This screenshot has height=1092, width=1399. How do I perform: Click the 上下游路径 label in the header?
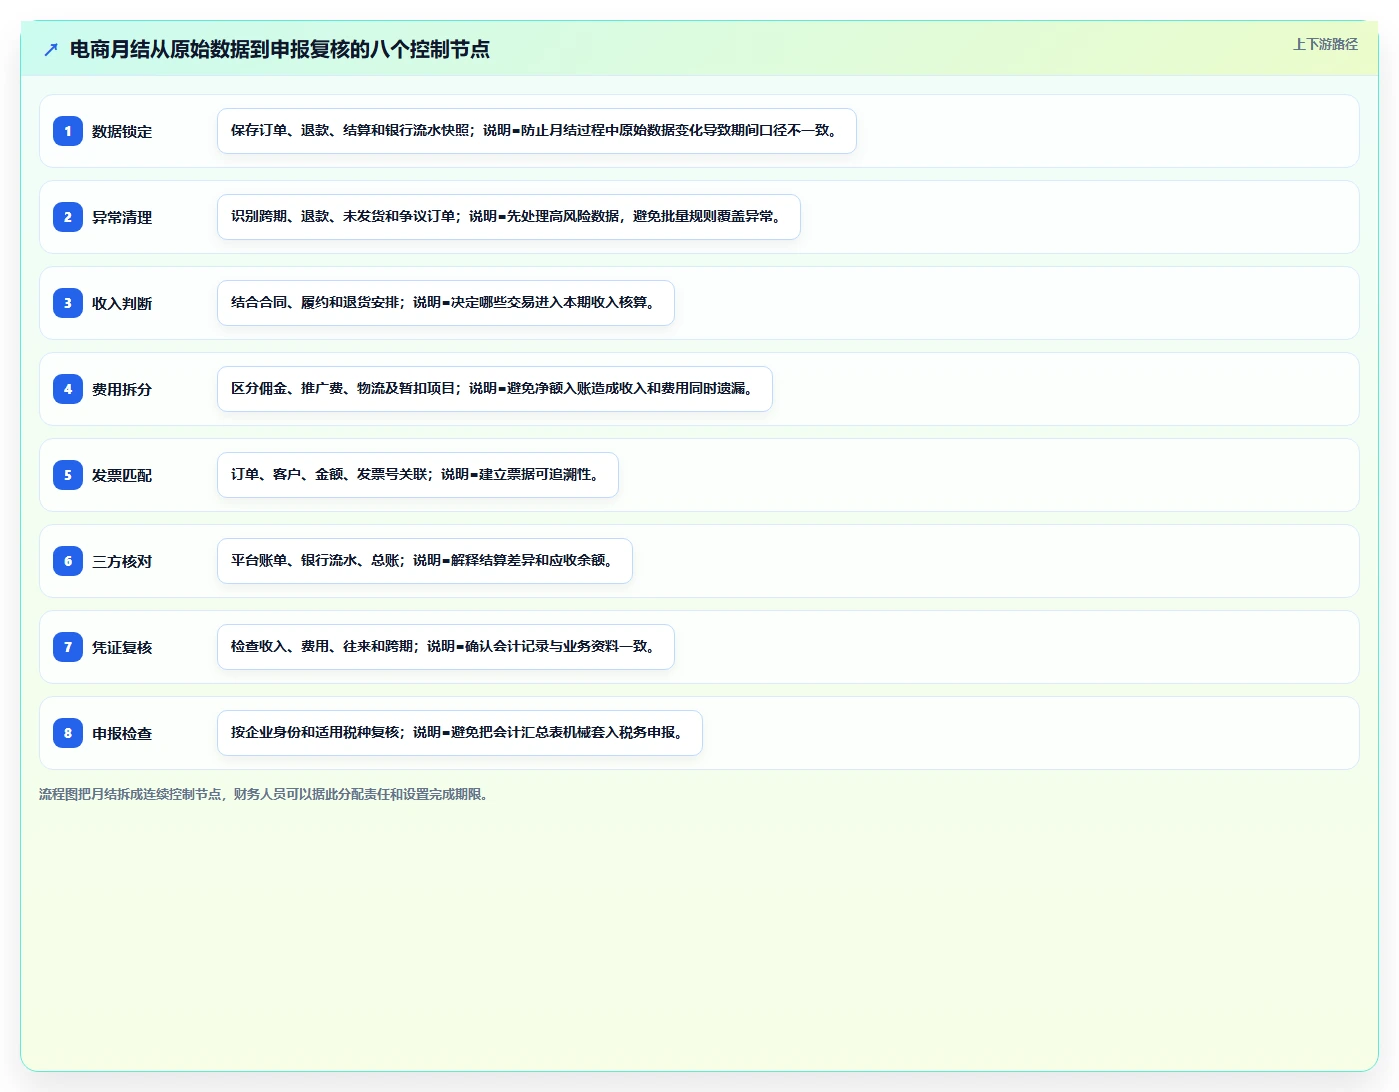1325,44
